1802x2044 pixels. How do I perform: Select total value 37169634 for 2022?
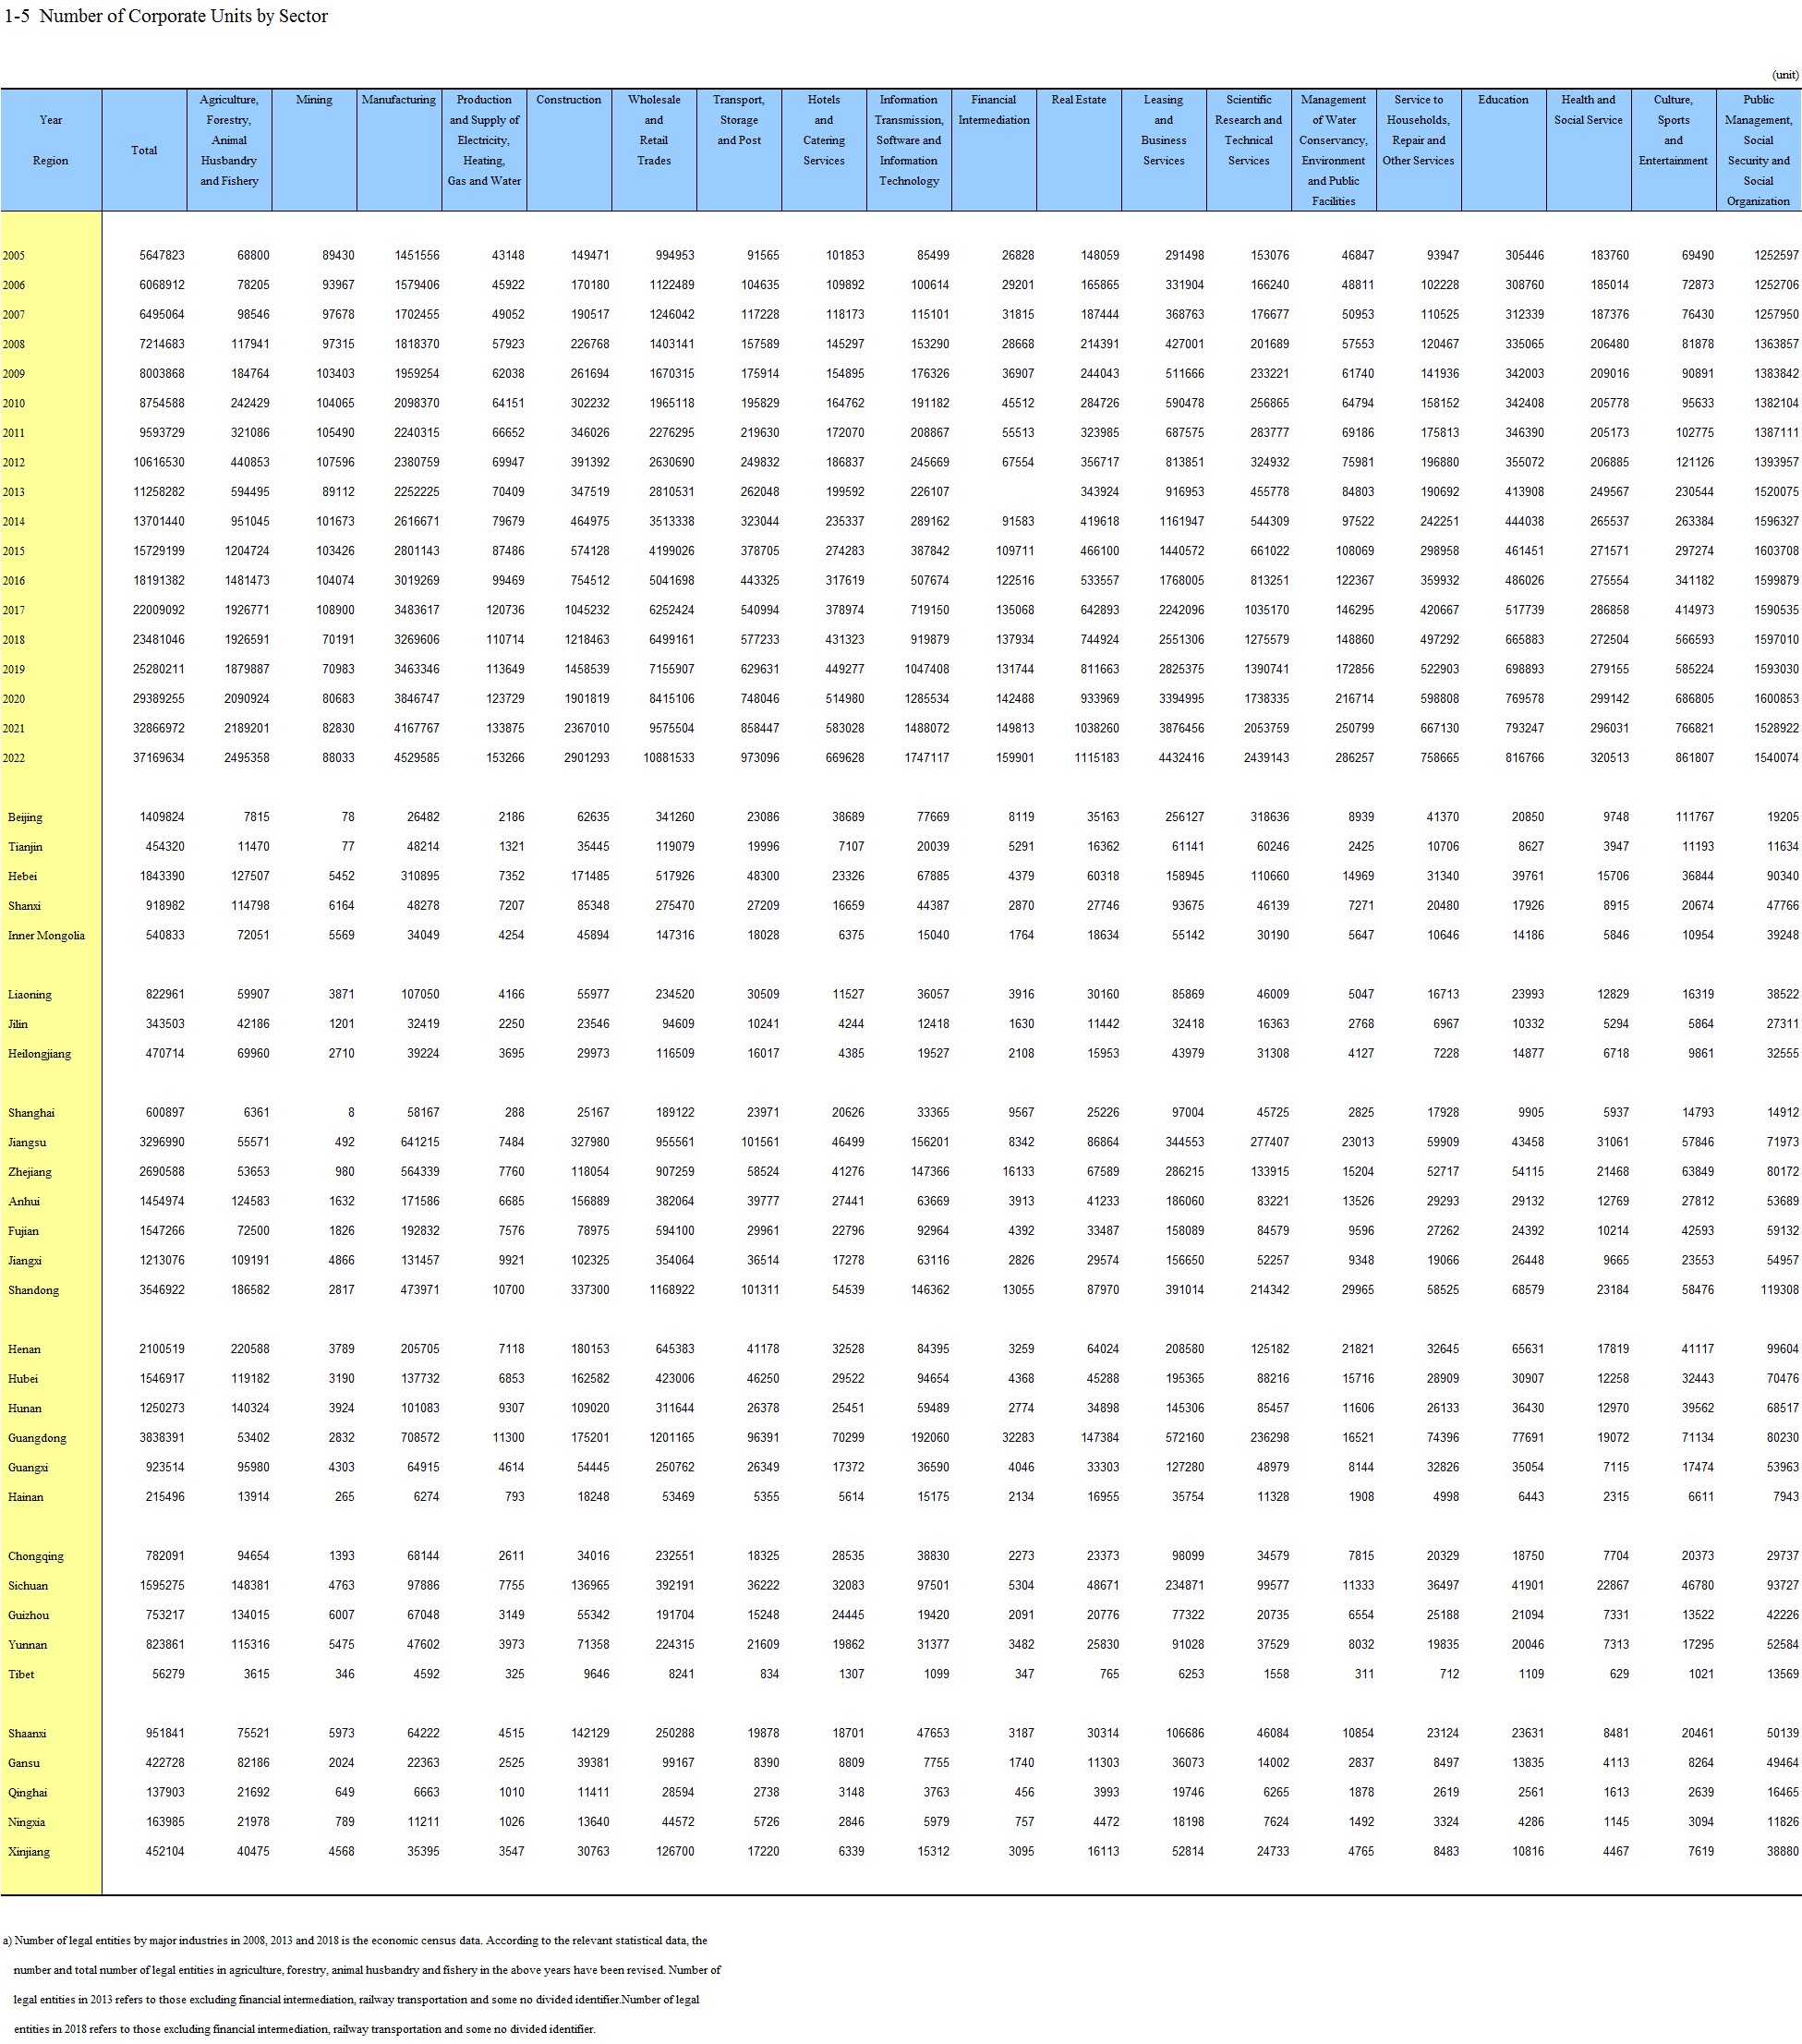point(159,758)
